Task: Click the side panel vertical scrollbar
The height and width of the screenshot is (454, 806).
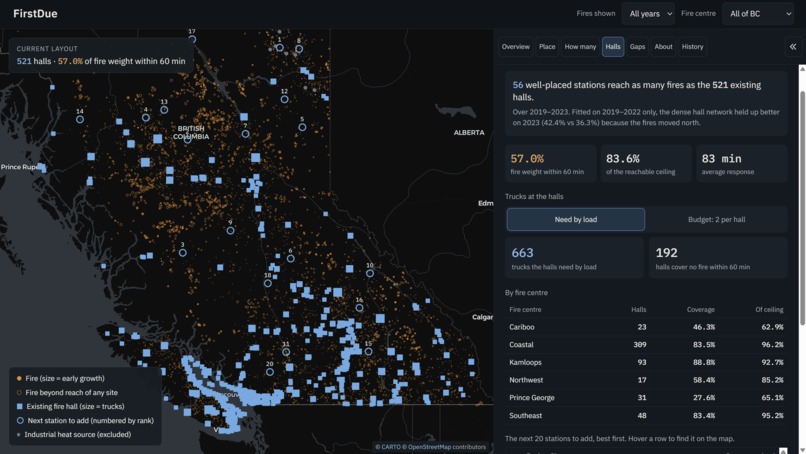Action: (802, 208)
